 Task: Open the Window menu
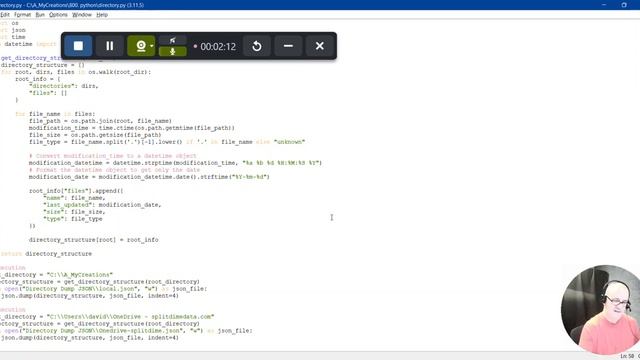point(82,15)
